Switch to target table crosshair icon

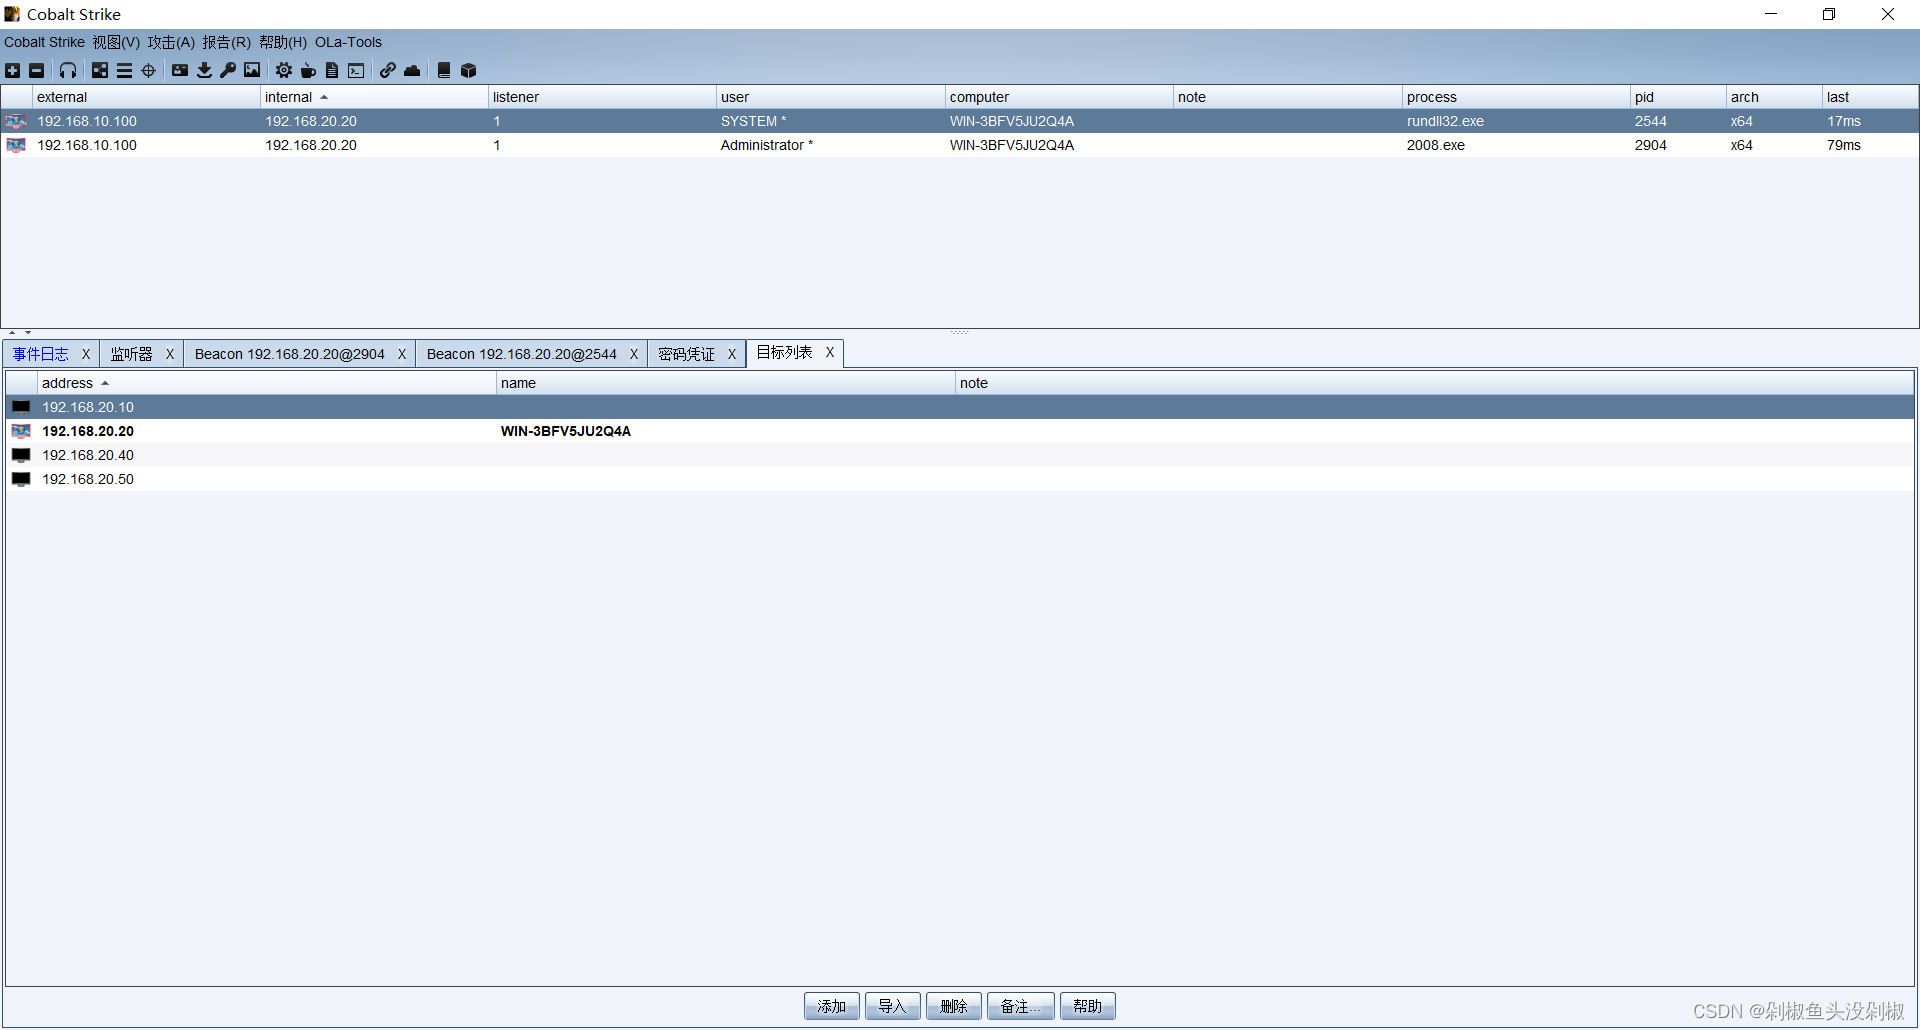coord(148,70)
